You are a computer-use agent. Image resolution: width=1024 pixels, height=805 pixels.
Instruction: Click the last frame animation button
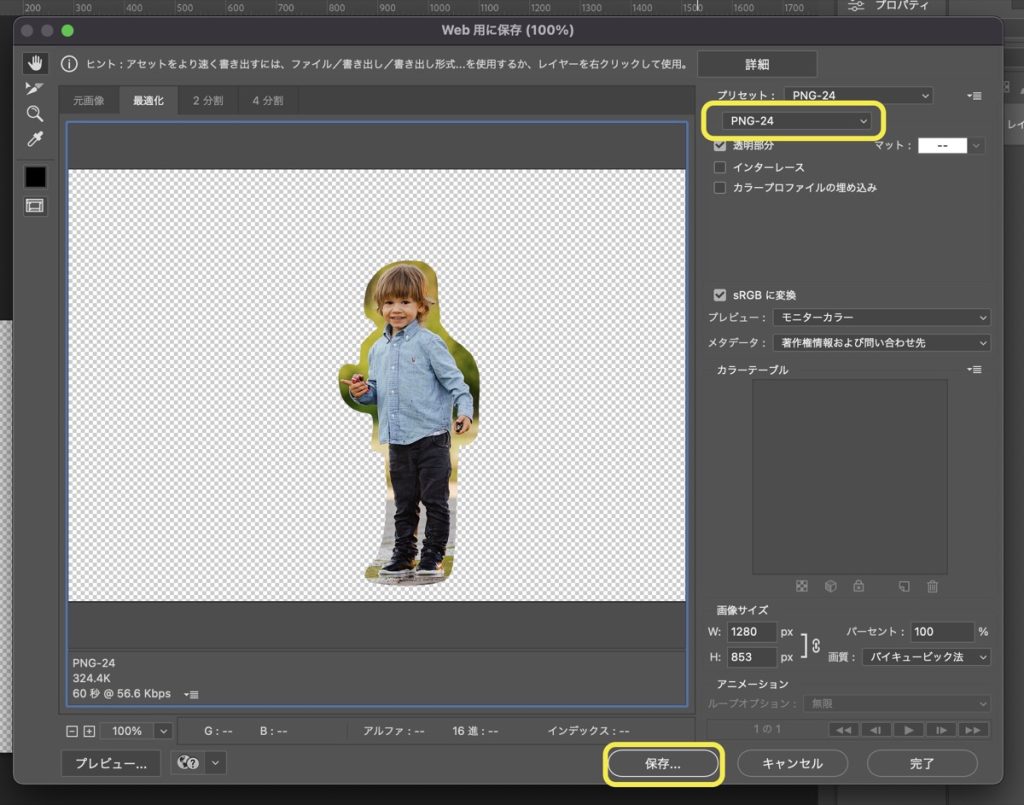pyautogui.click(x=973, y=730)
